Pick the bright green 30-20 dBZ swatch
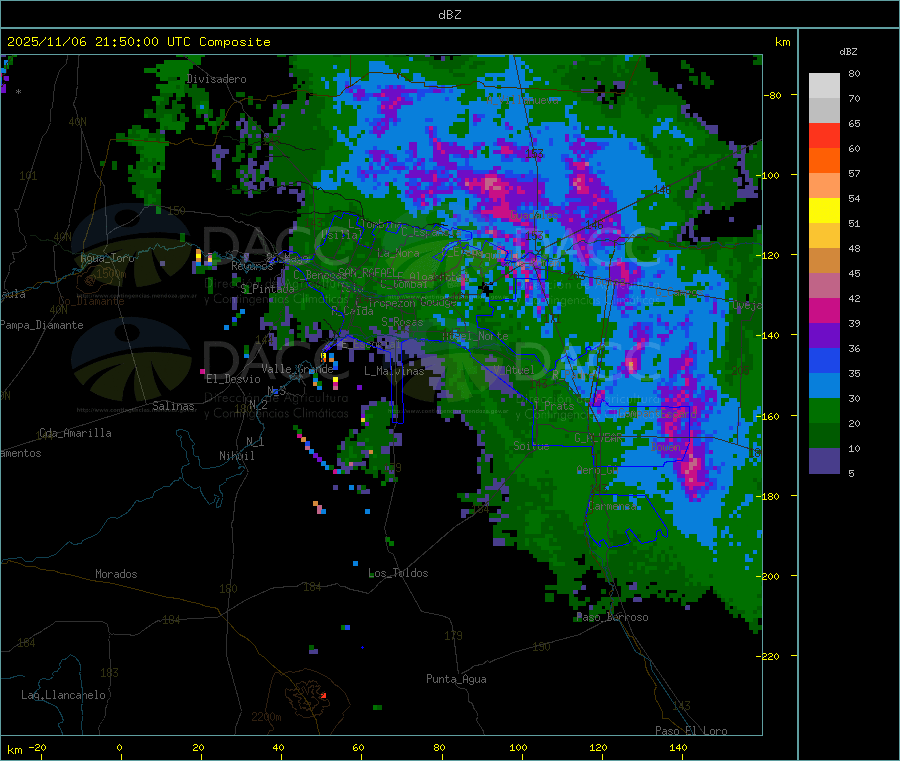The height and width of the screenshot is (761, 900). point(824,411)
